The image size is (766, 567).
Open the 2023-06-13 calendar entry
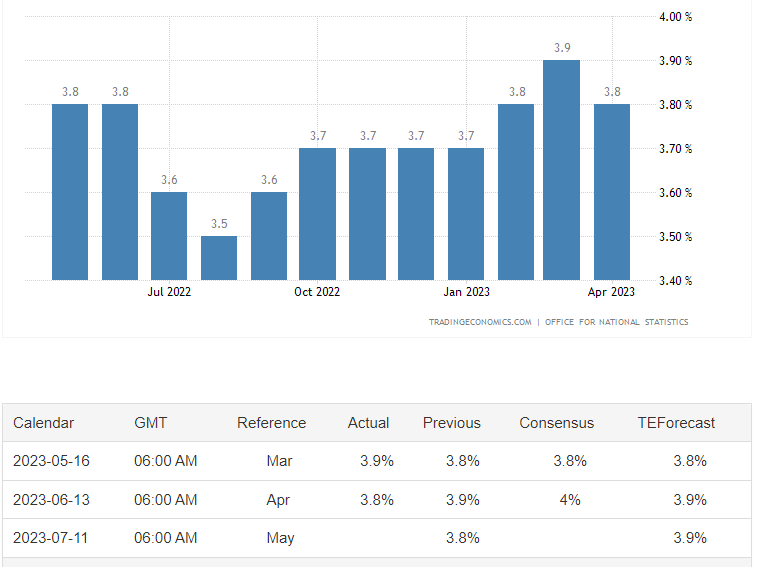click(x=51, y=499)
